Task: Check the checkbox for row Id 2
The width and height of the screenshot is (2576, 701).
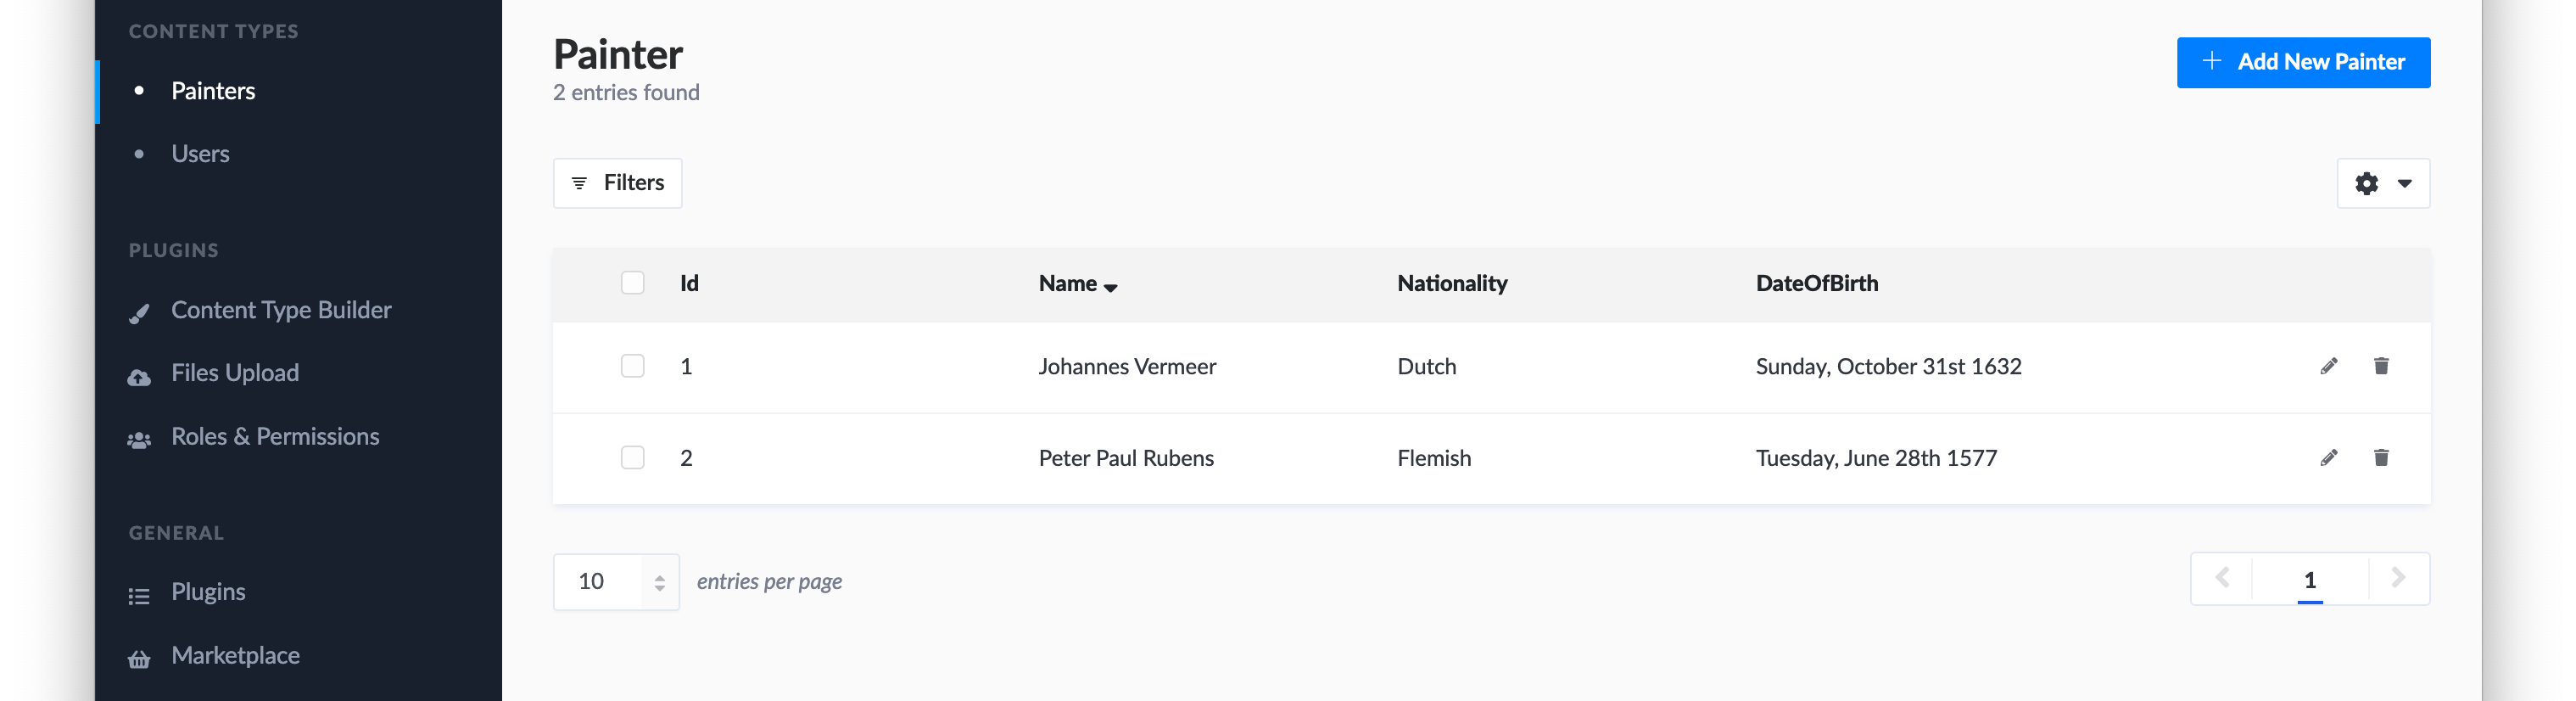Action: pyautogui.click(x=633, y=458)
